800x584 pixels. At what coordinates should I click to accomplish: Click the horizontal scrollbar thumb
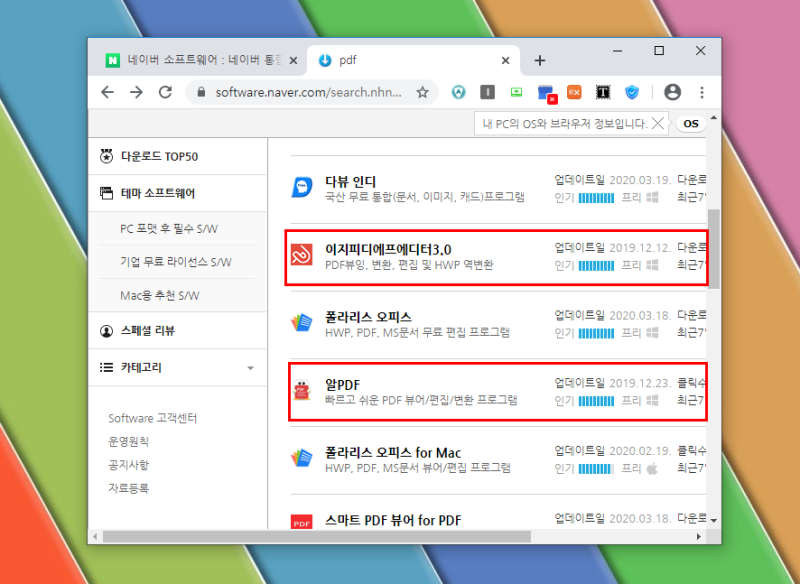tap(317, 537)
